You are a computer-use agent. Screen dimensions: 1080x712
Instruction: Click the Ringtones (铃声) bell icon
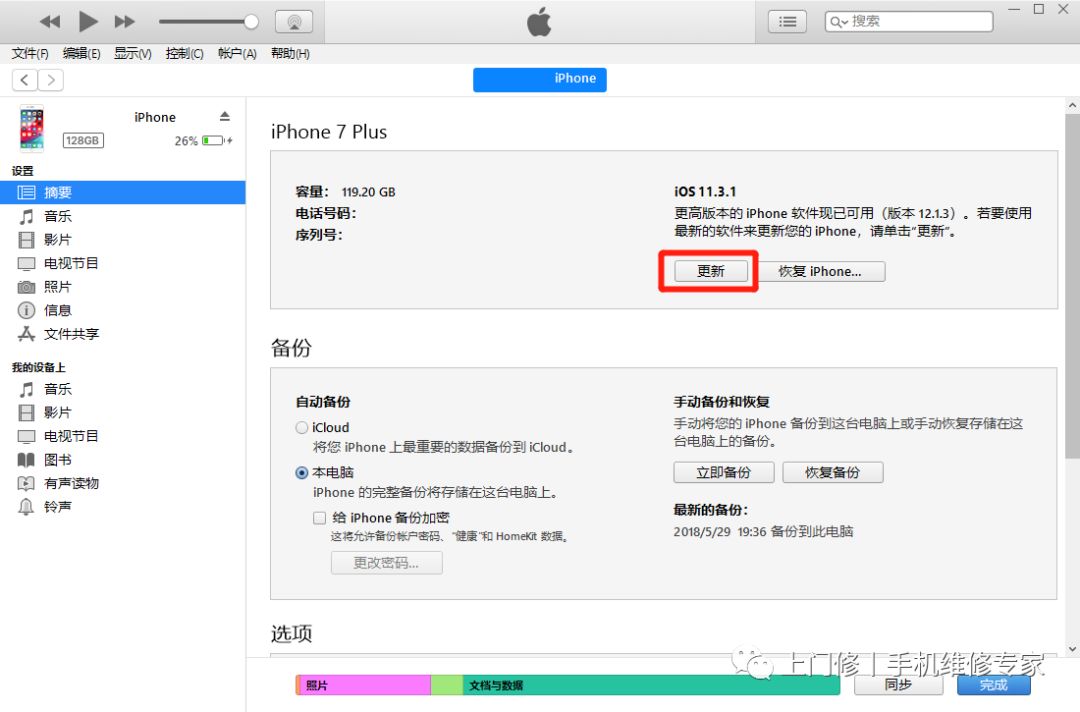click(26, 507)
